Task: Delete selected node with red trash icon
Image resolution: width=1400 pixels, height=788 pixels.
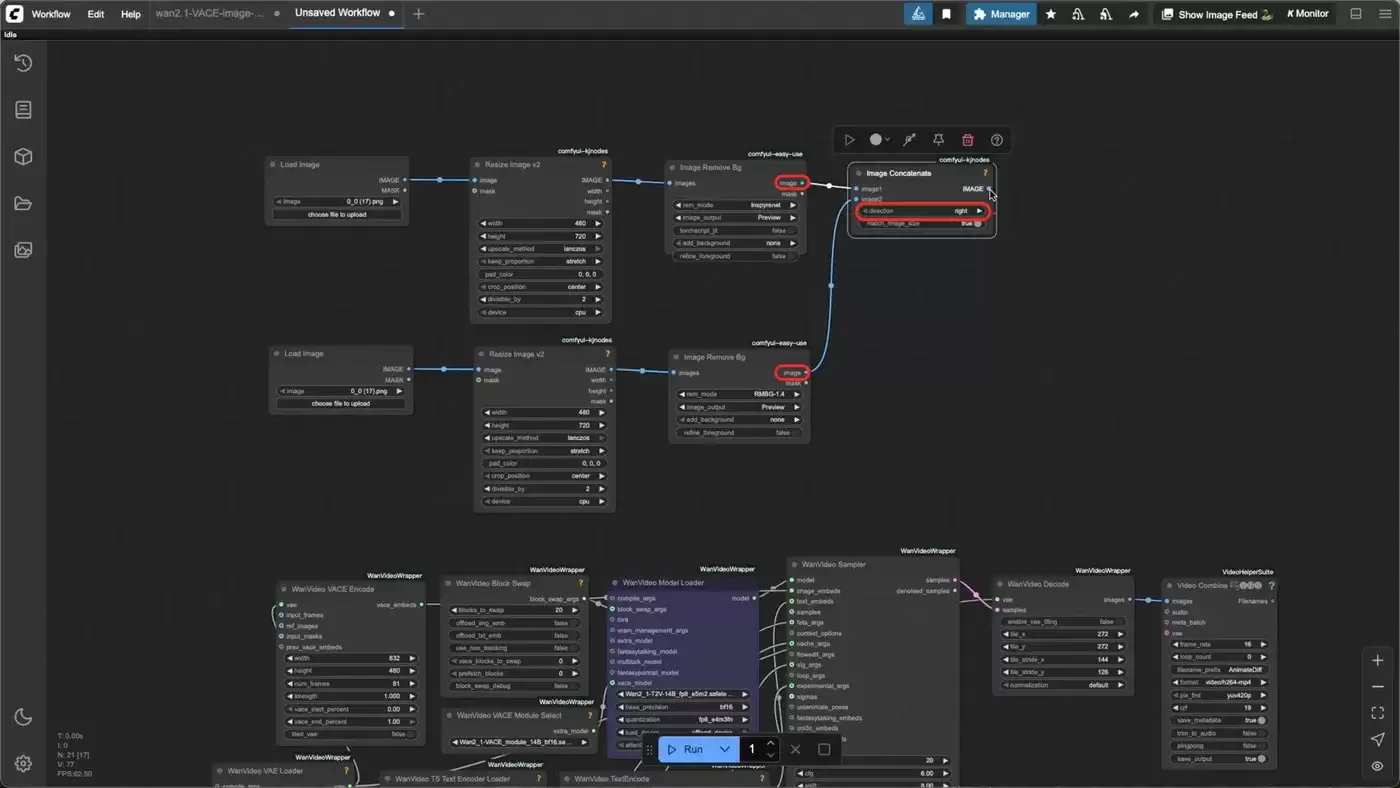Action: pyautogui.click(x=967, y=140)
